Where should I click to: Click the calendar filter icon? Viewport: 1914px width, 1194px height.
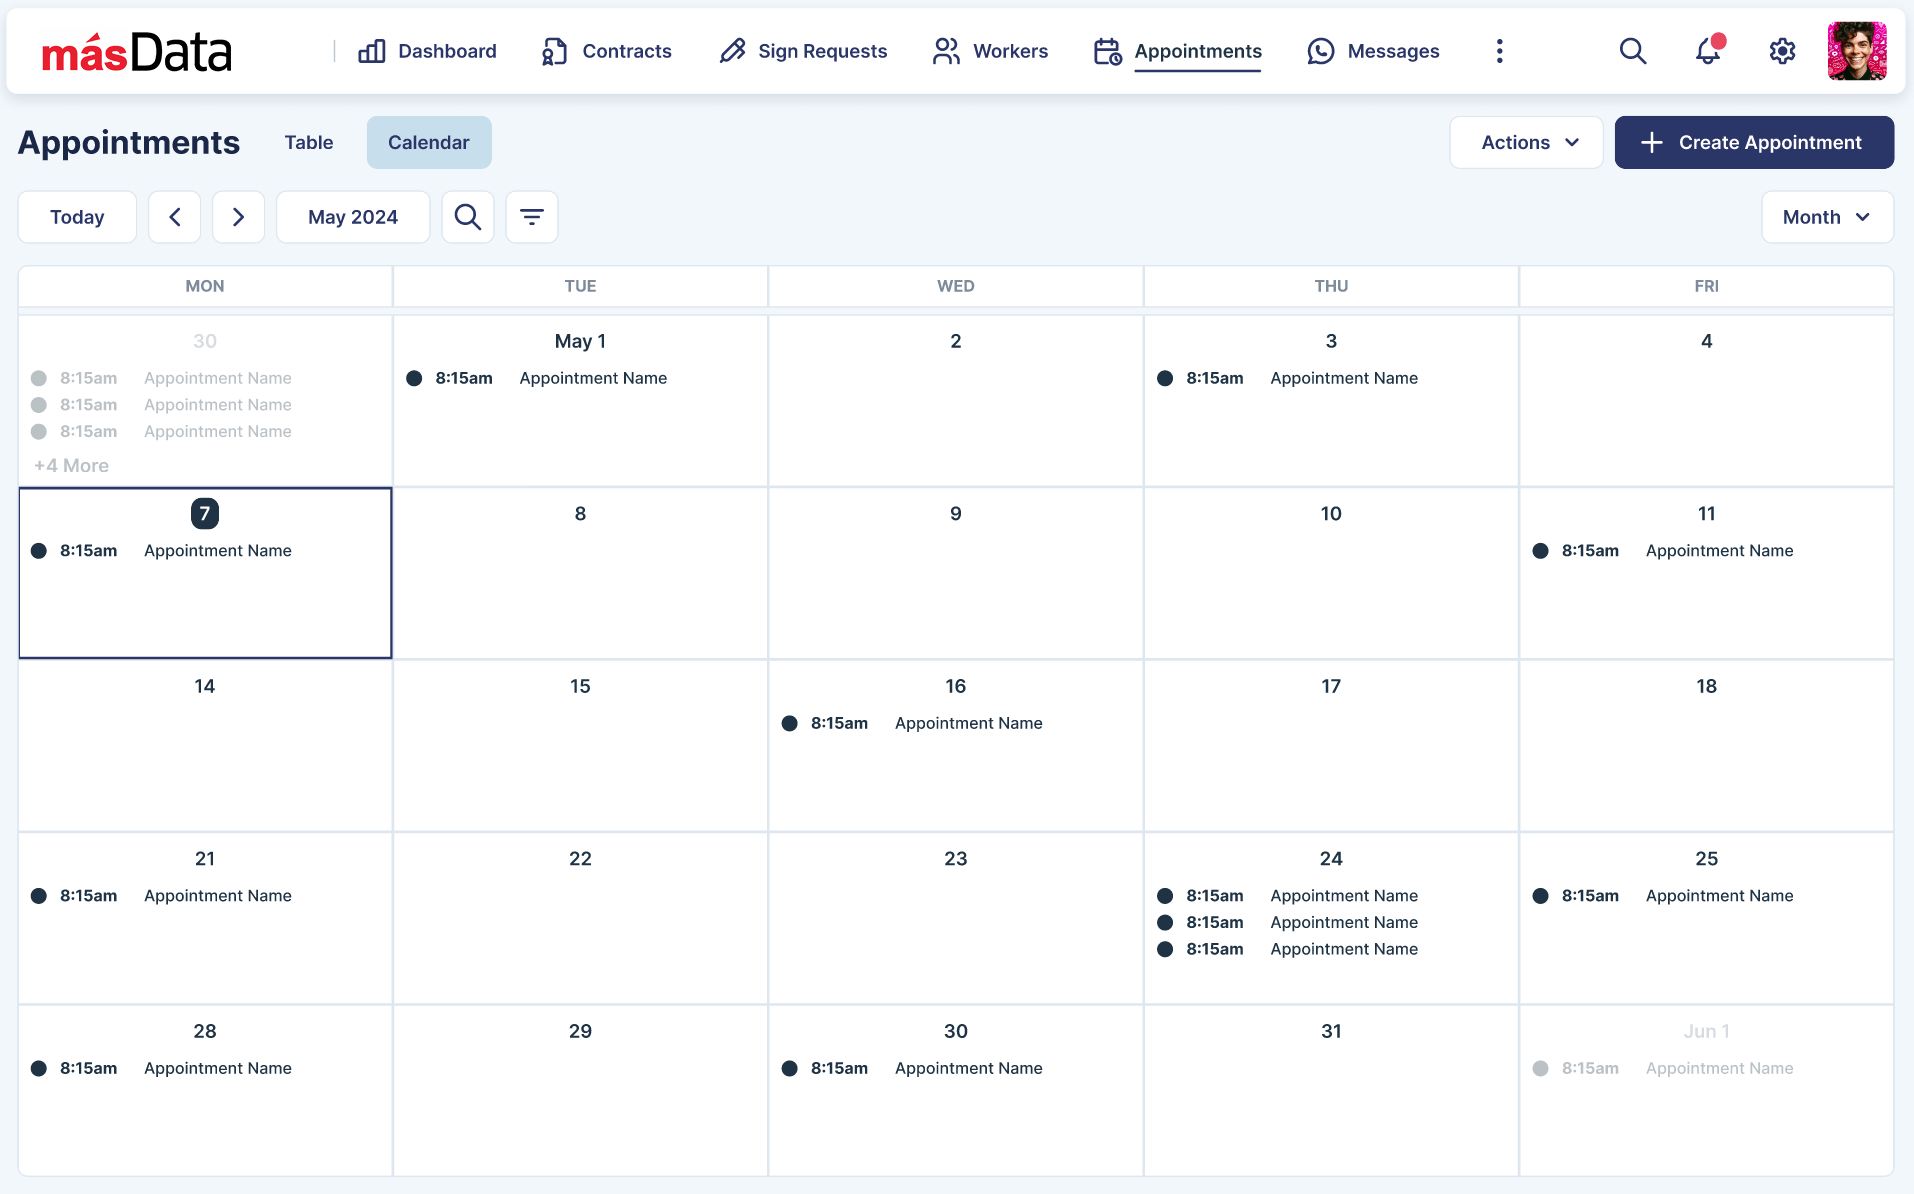(532, 217)
